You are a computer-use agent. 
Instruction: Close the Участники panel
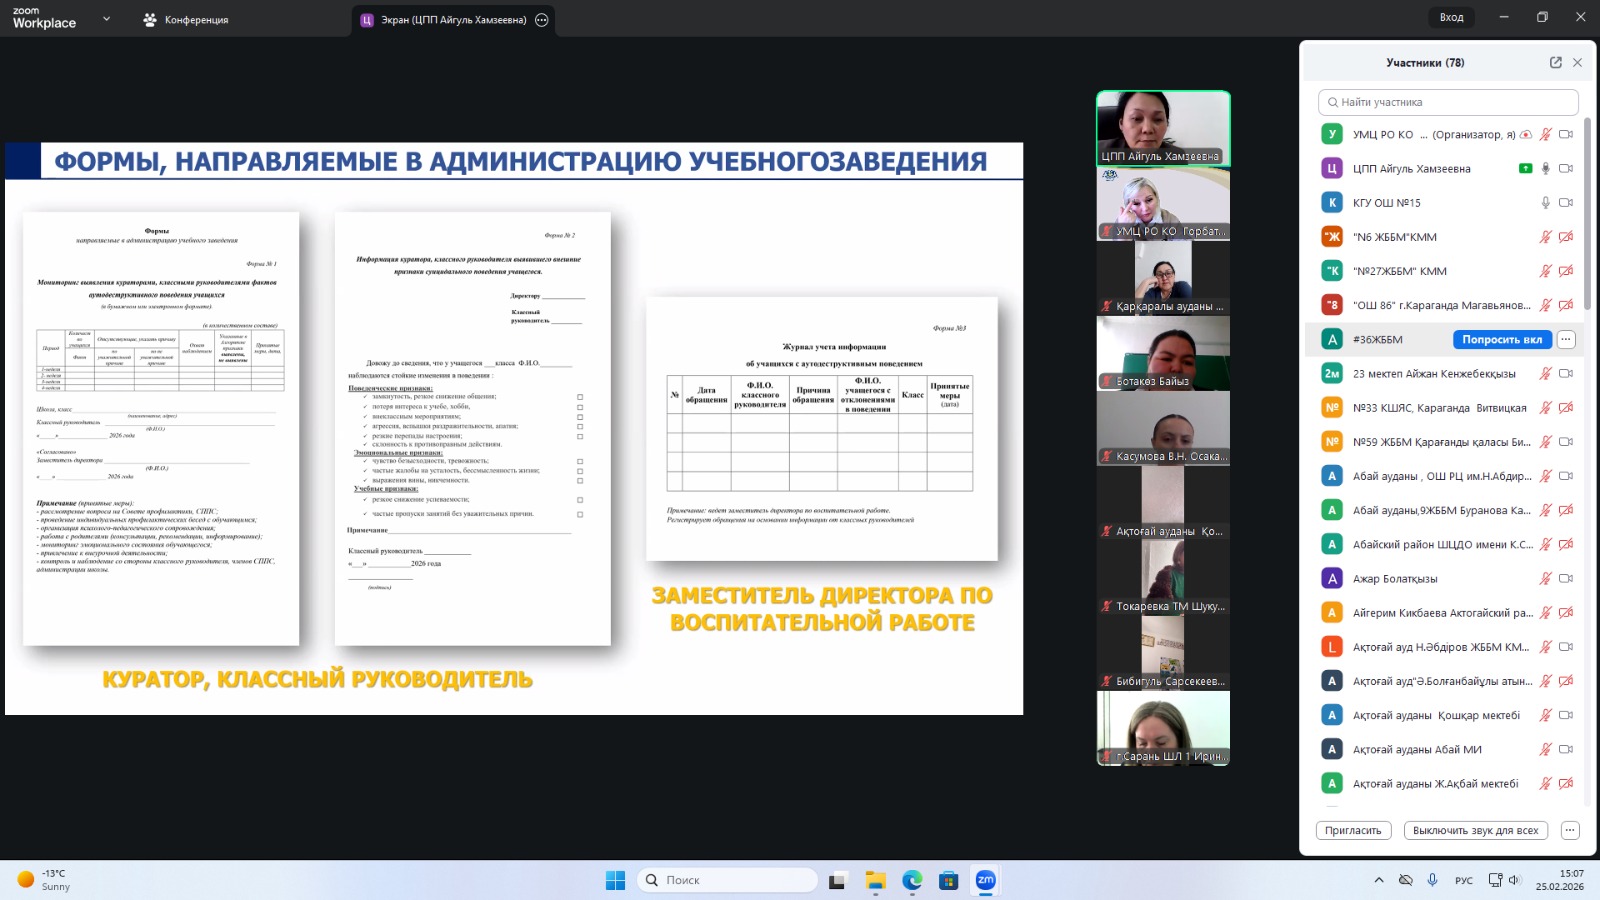coord(1577,62)
